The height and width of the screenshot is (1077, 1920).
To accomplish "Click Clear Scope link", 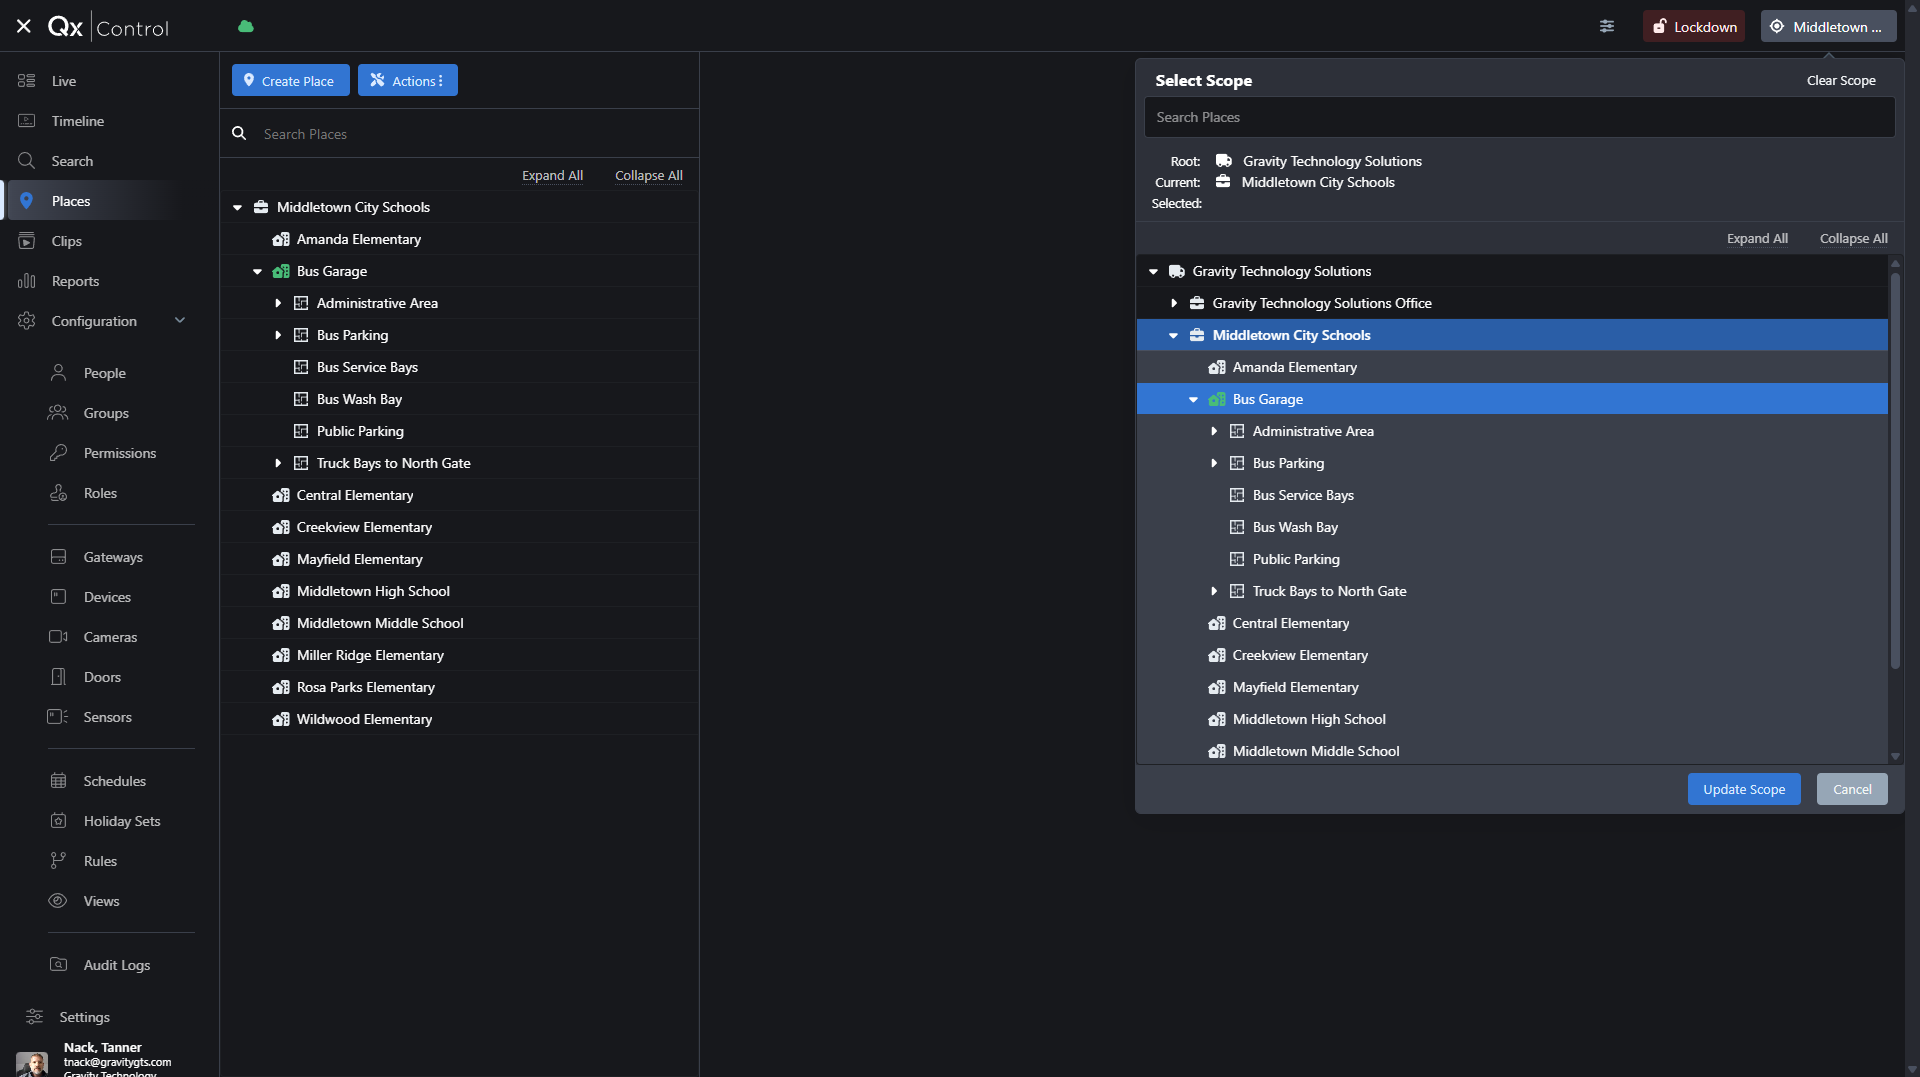I will [1841, 81].
